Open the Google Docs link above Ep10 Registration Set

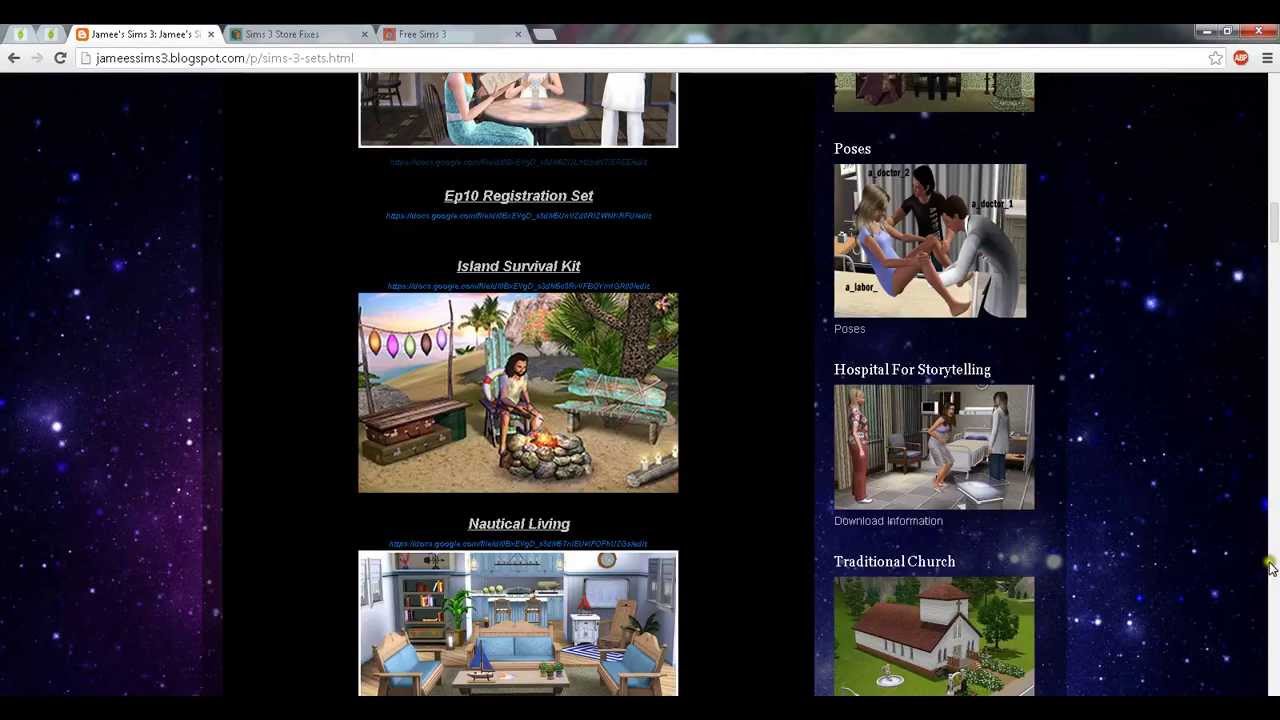(x=518, y=162)
